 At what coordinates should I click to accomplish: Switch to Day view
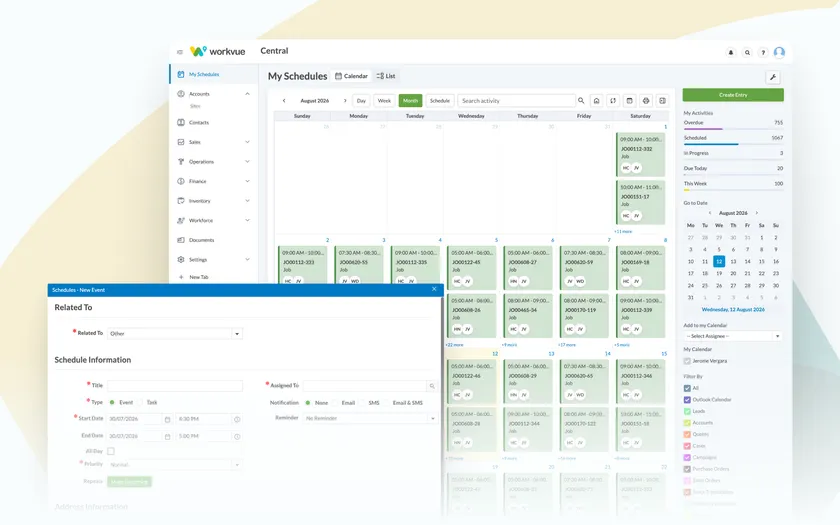[362, 101]
